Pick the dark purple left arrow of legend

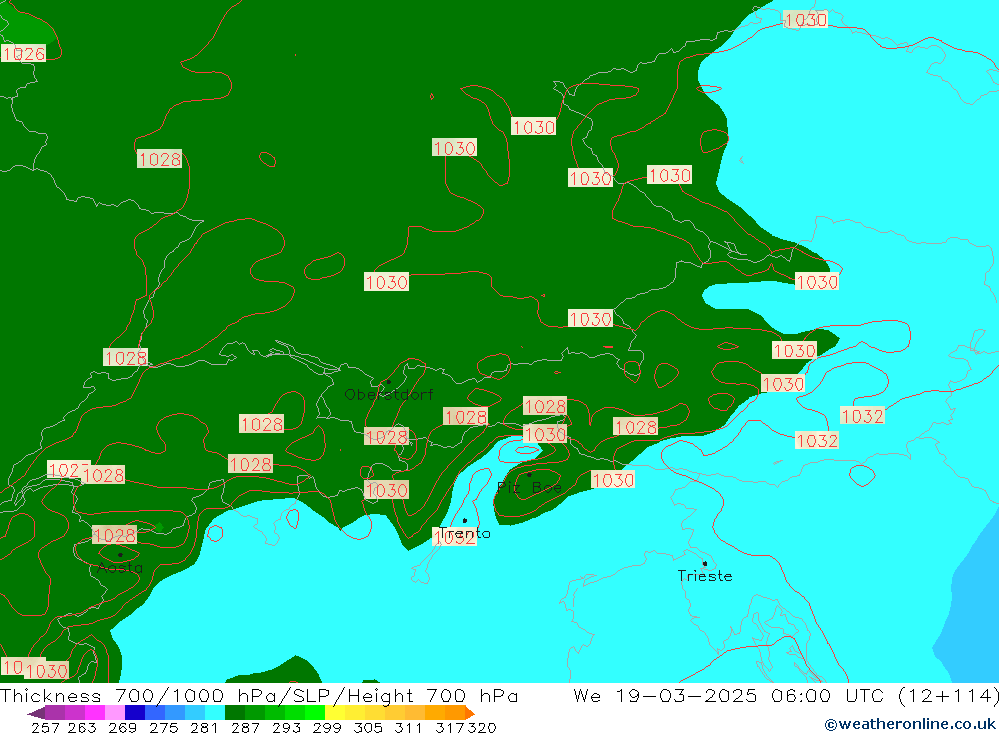coord(36,713)
